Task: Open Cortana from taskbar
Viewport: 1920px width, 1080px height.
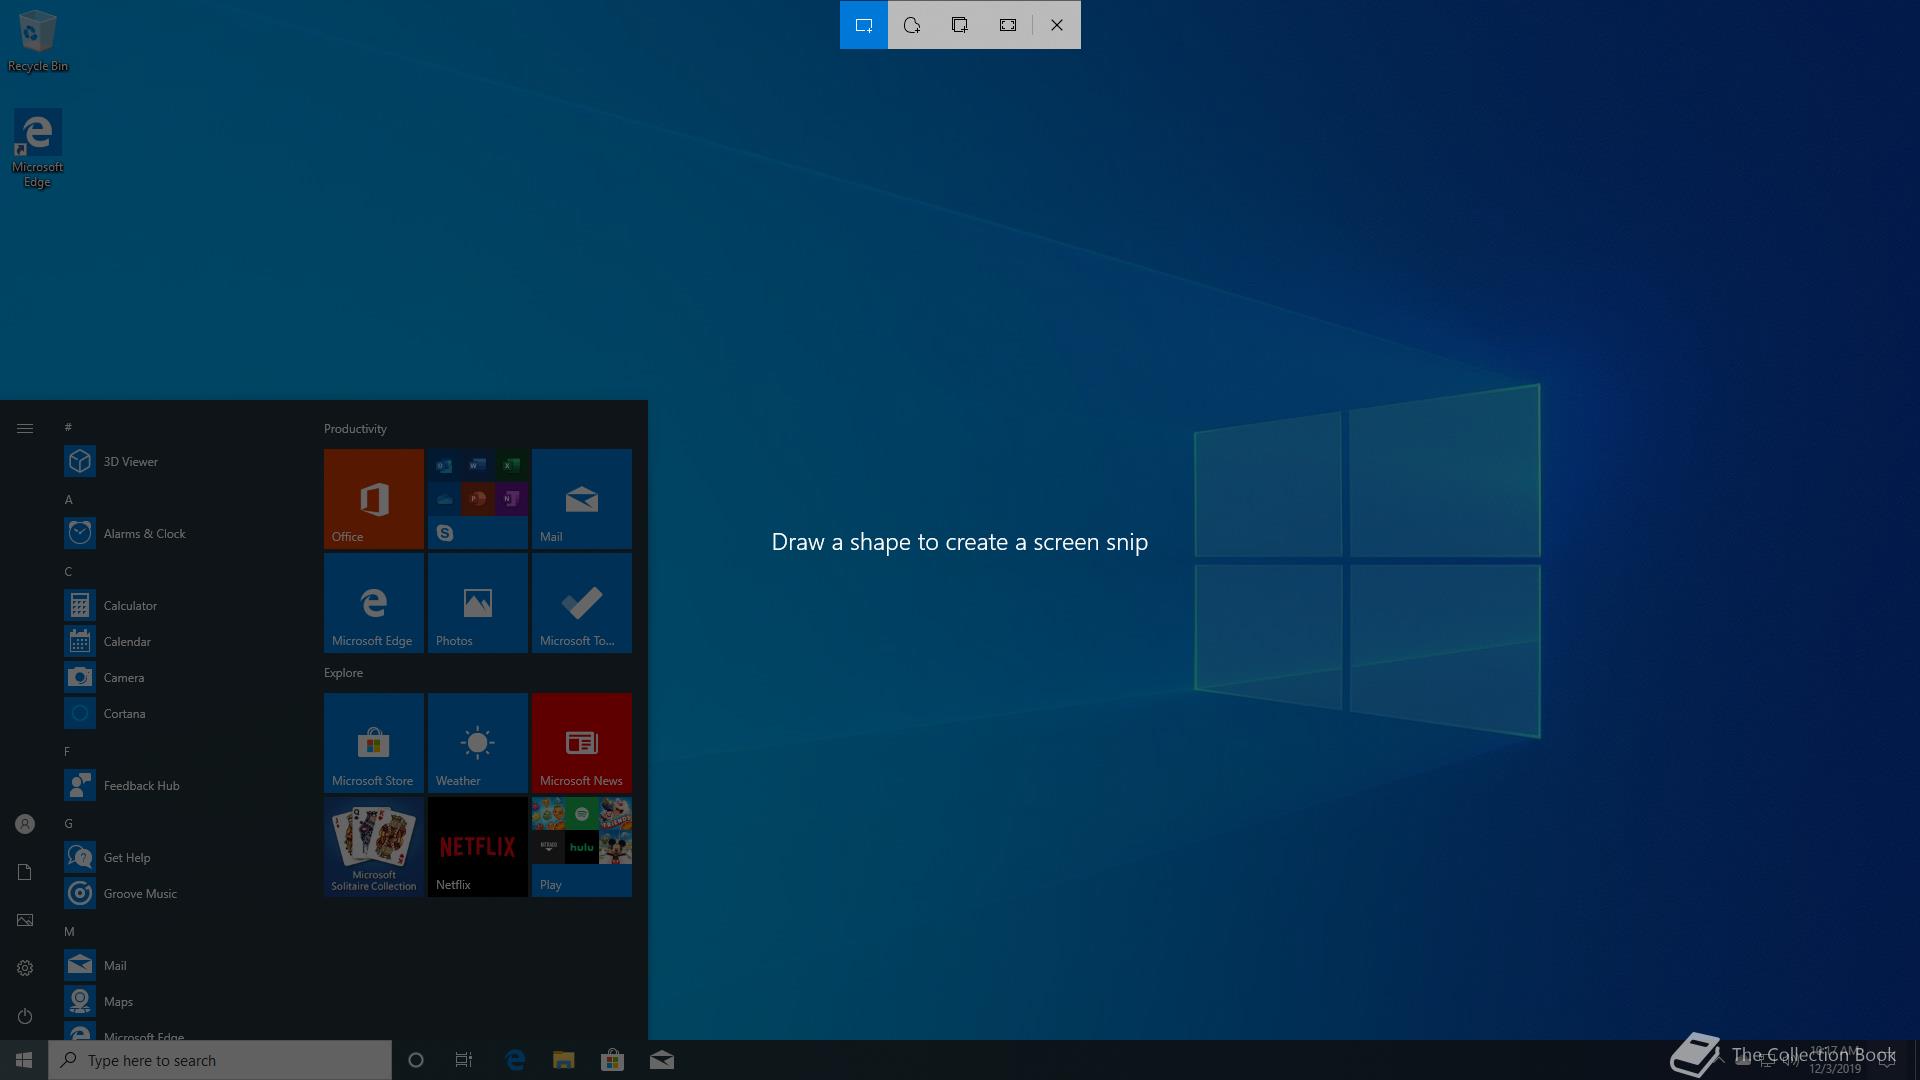Action: coord(416,1060)
